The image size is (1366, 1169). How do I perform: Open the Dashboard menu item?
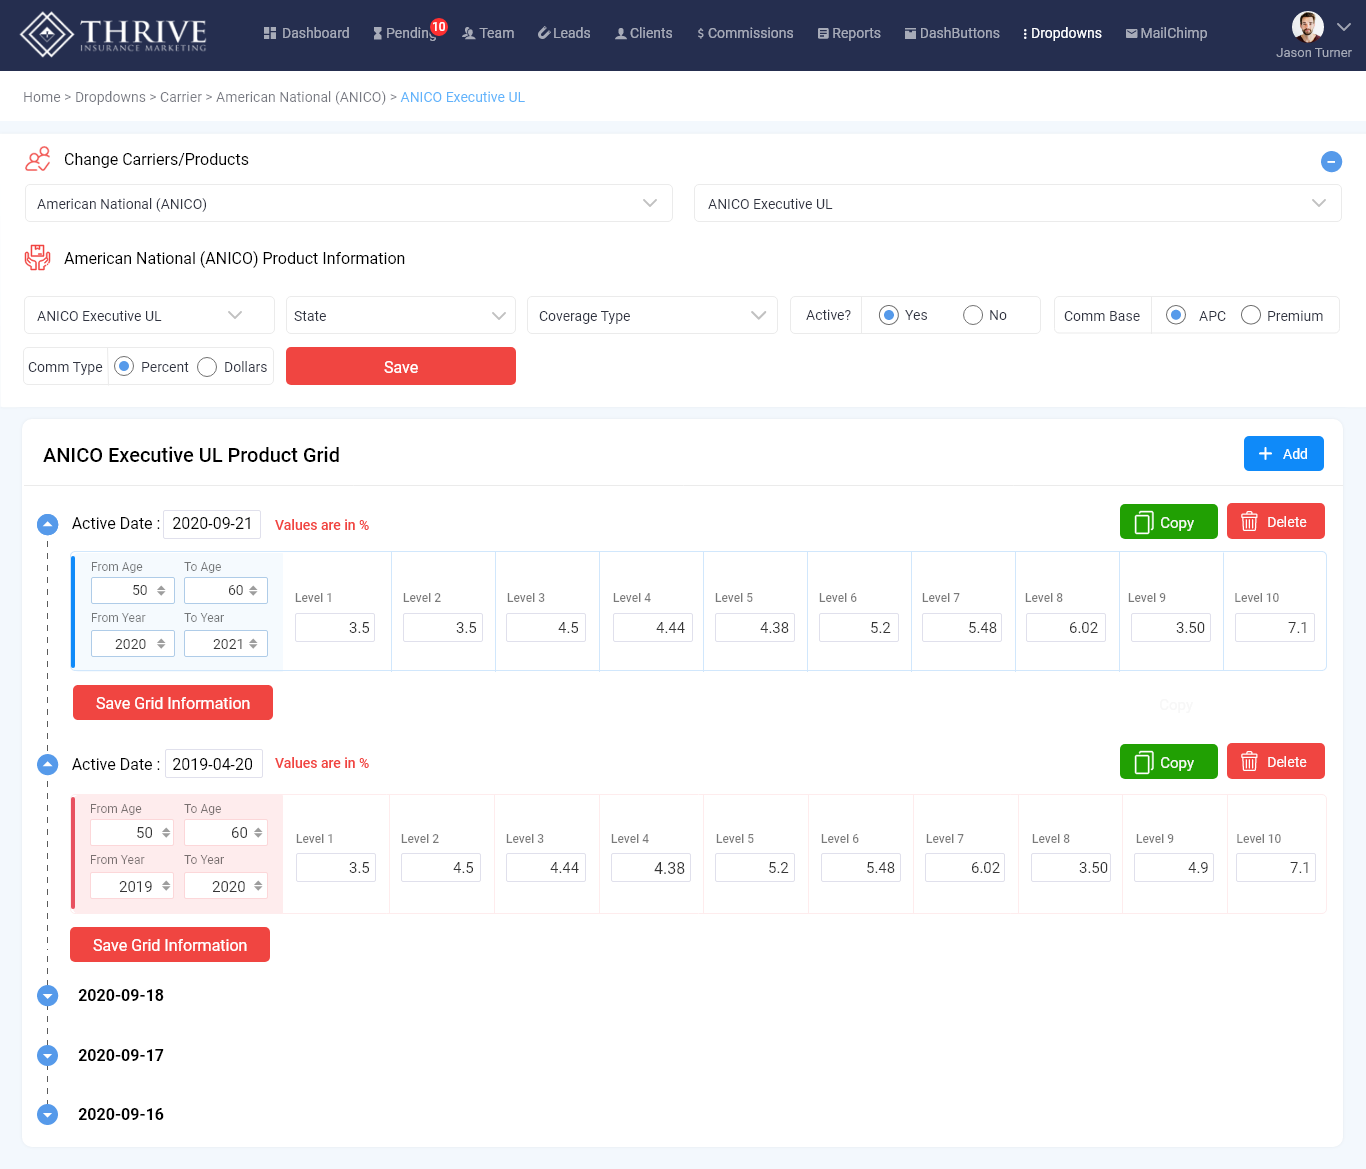(306, 33)
